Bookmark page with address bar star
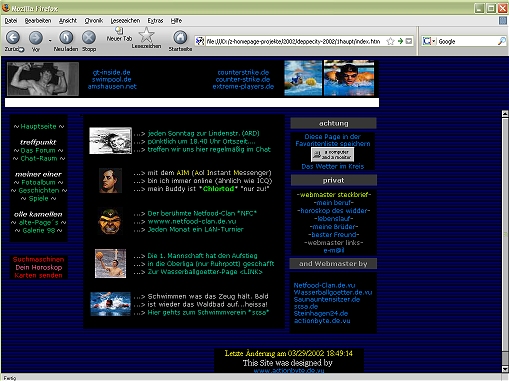 tap(390, 41)
